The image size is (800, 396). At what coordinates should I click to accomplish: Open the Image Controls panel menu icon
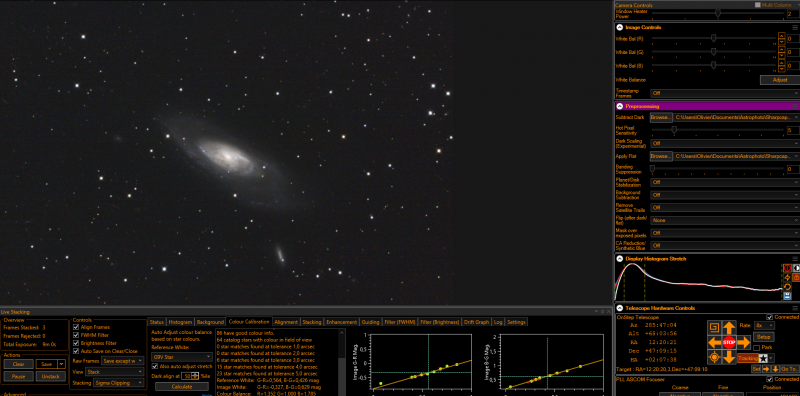coord(795,28)
